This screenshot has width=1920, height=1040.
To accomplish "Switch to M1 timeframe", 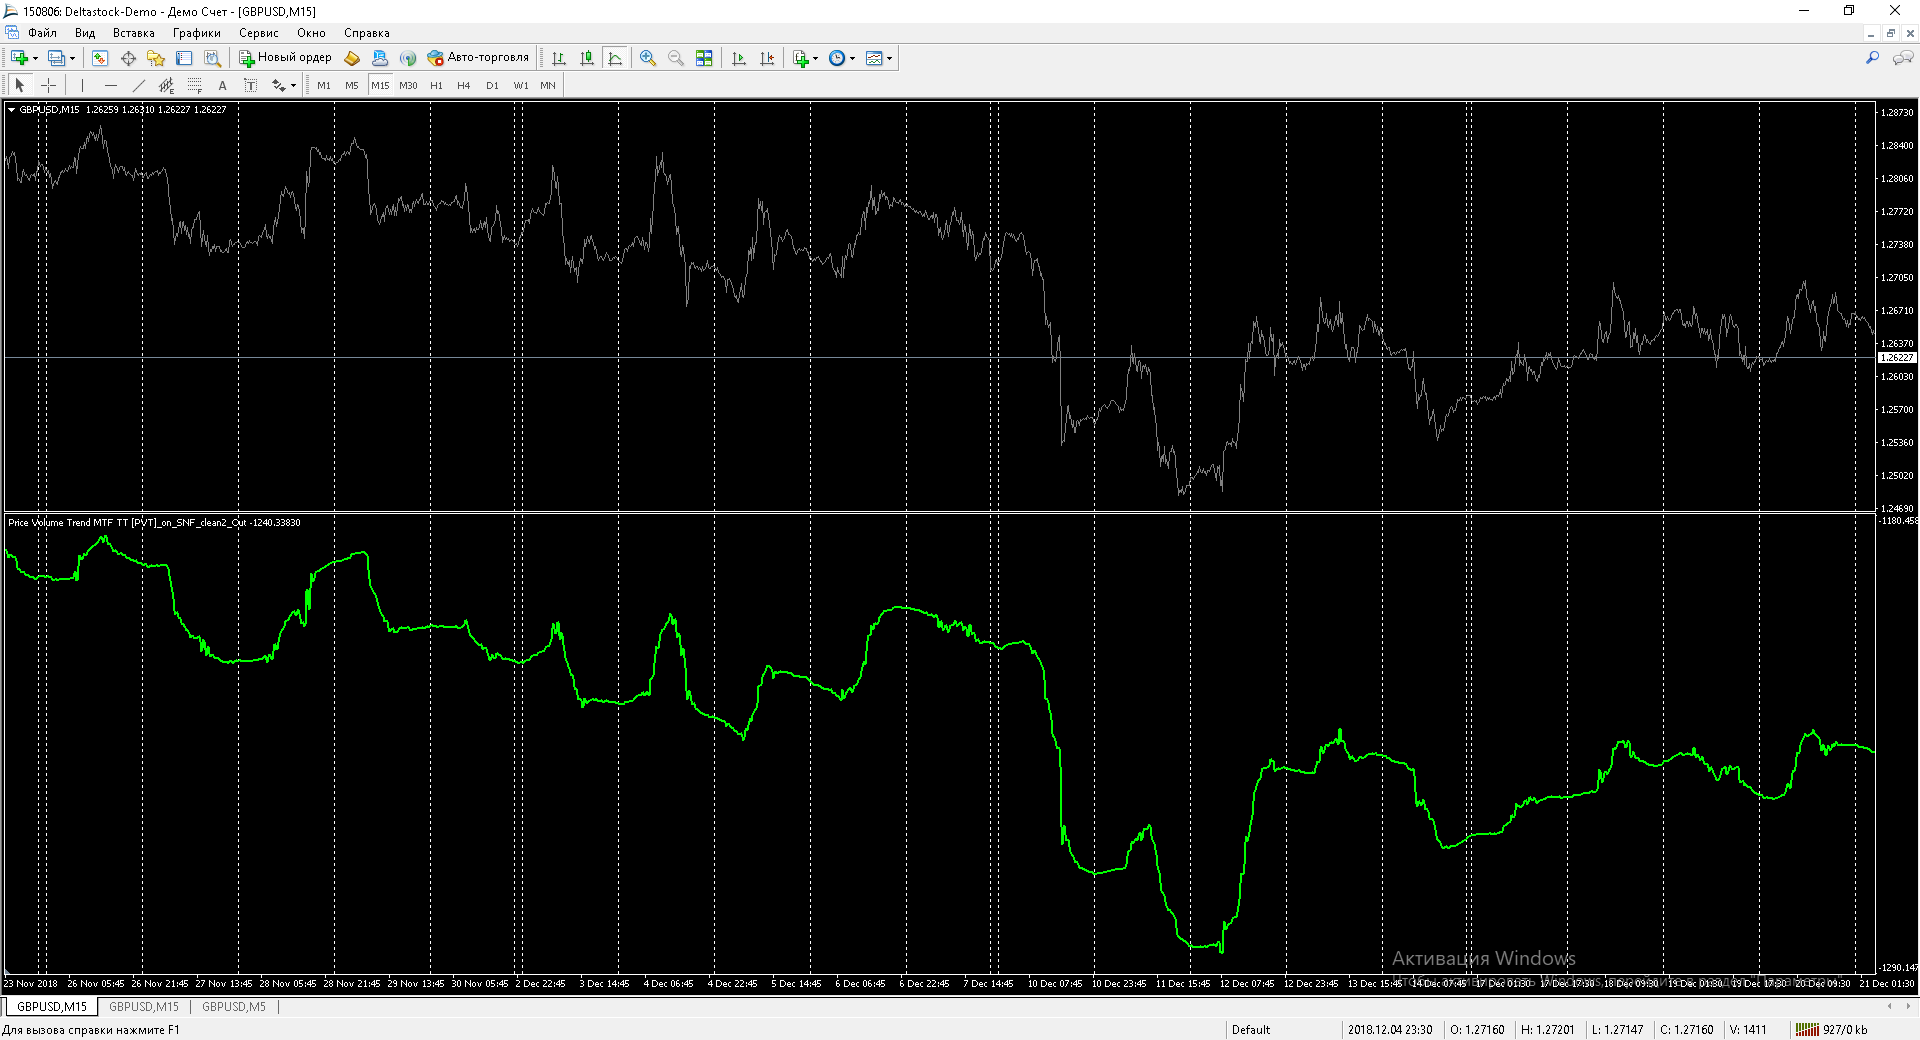I will [x=324, y=85].
